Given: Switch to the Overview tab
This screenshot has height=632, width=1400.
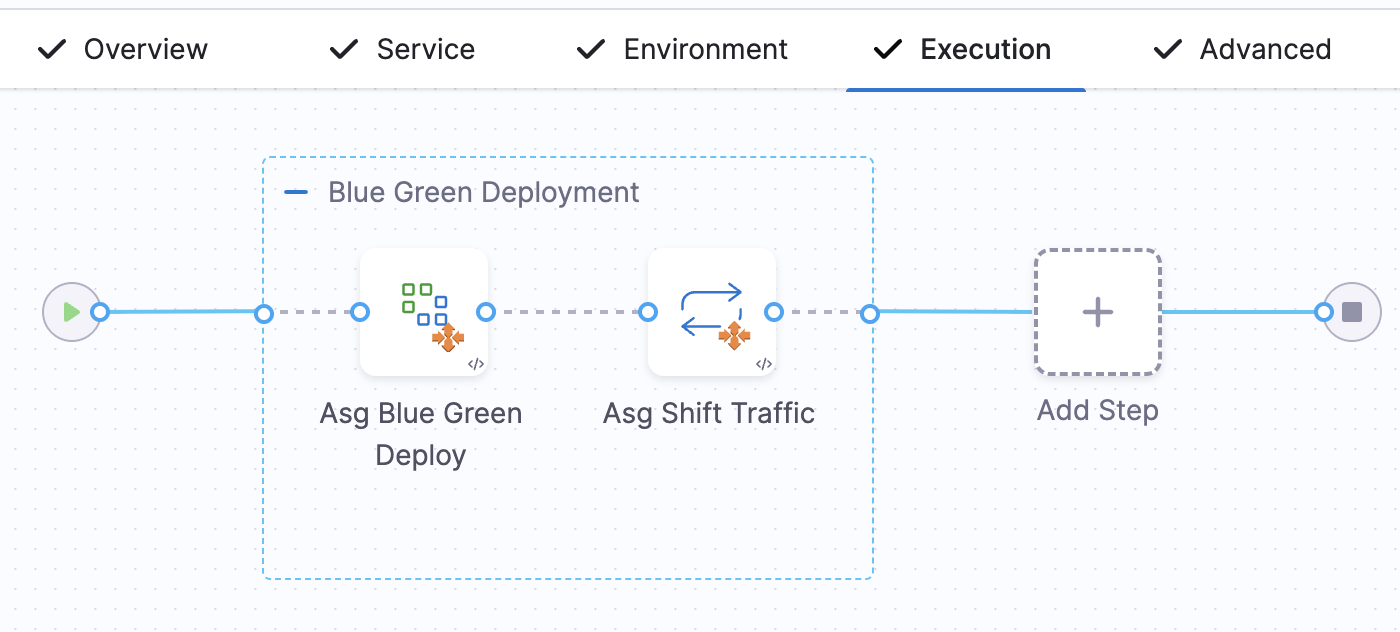Looking at the screenshot, I should coord(123,49).
